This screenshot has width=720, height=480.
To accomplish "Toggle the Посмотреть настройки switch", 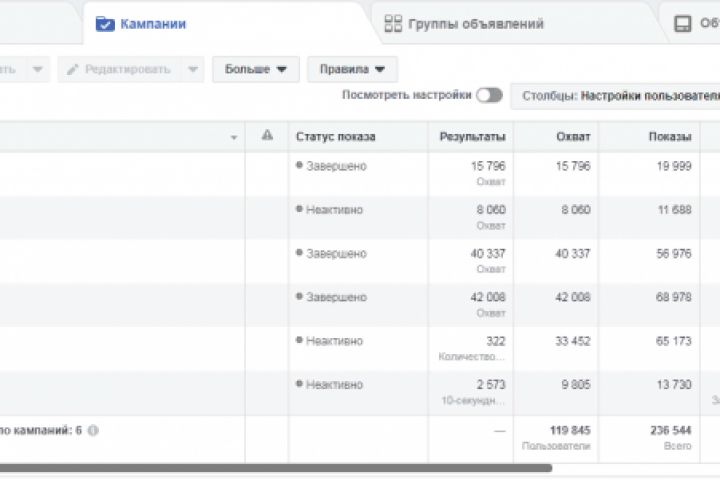I will 489,96.
